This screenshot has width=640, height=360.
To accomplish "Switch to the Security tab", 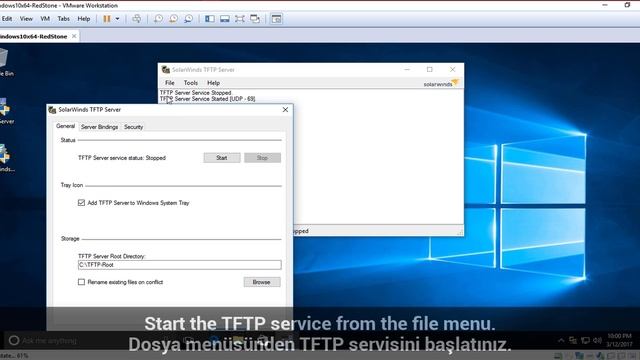I will (x=133, y=127).
